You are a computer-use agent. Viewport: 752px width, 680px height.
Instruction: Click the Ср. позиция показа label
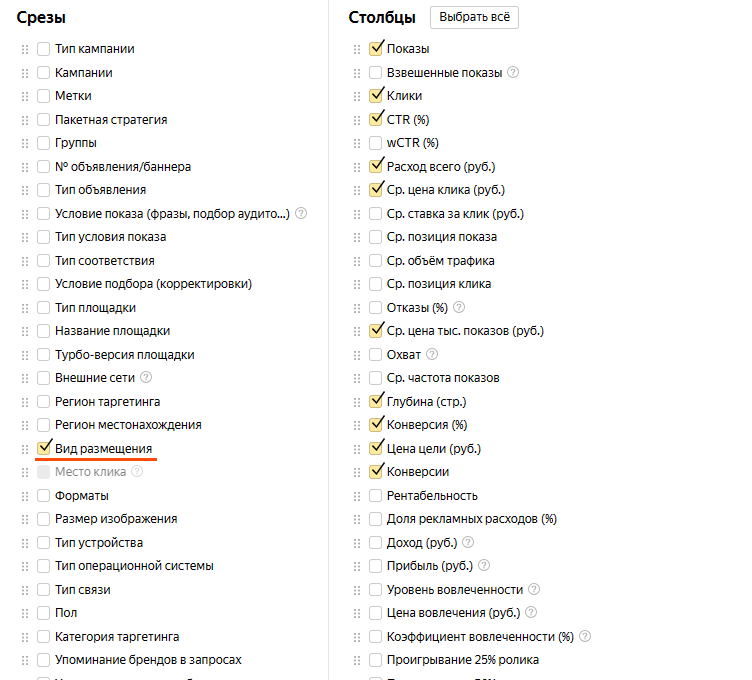(x=442, y=237)
